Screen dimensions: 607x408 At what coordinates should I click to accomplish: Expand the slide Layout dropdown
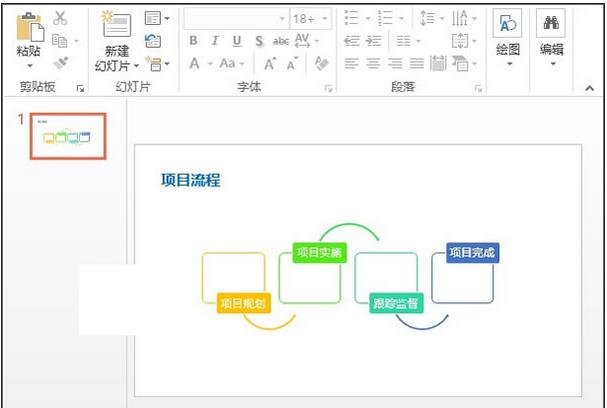click(156, 18)
